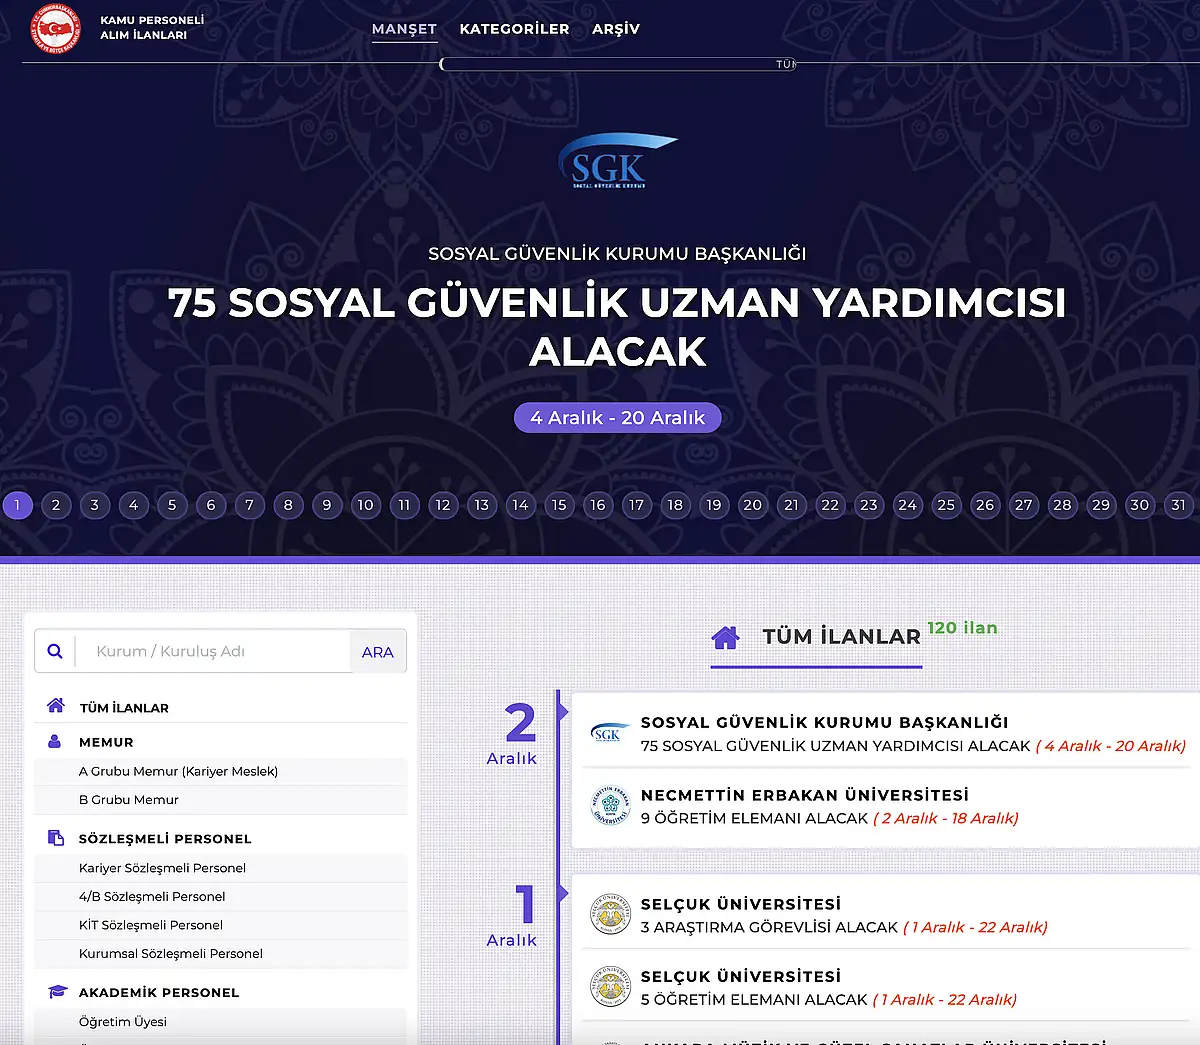Open the Selçuk 5 Öğretim Elemanı listing

click(x=886, y=988)
